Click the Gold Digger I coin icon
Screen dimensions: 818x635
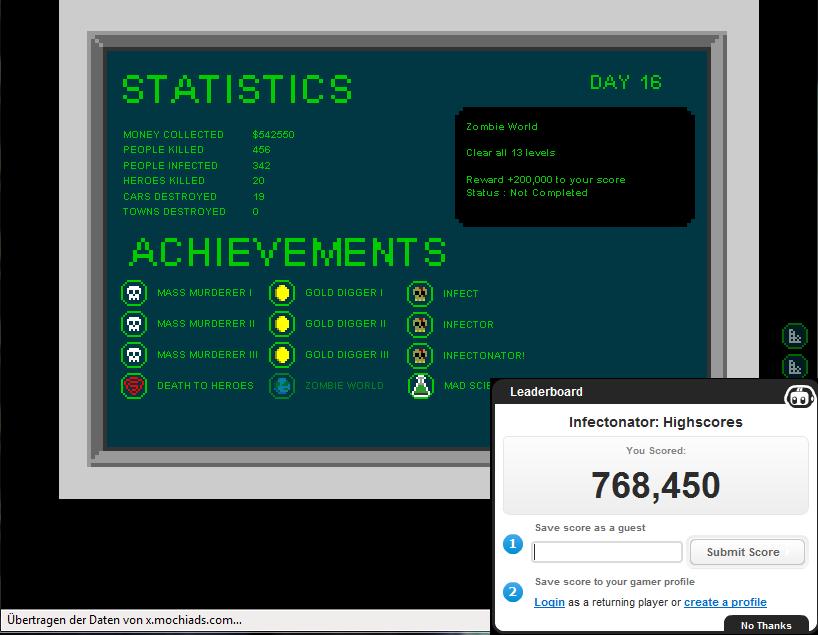[282, 293]
